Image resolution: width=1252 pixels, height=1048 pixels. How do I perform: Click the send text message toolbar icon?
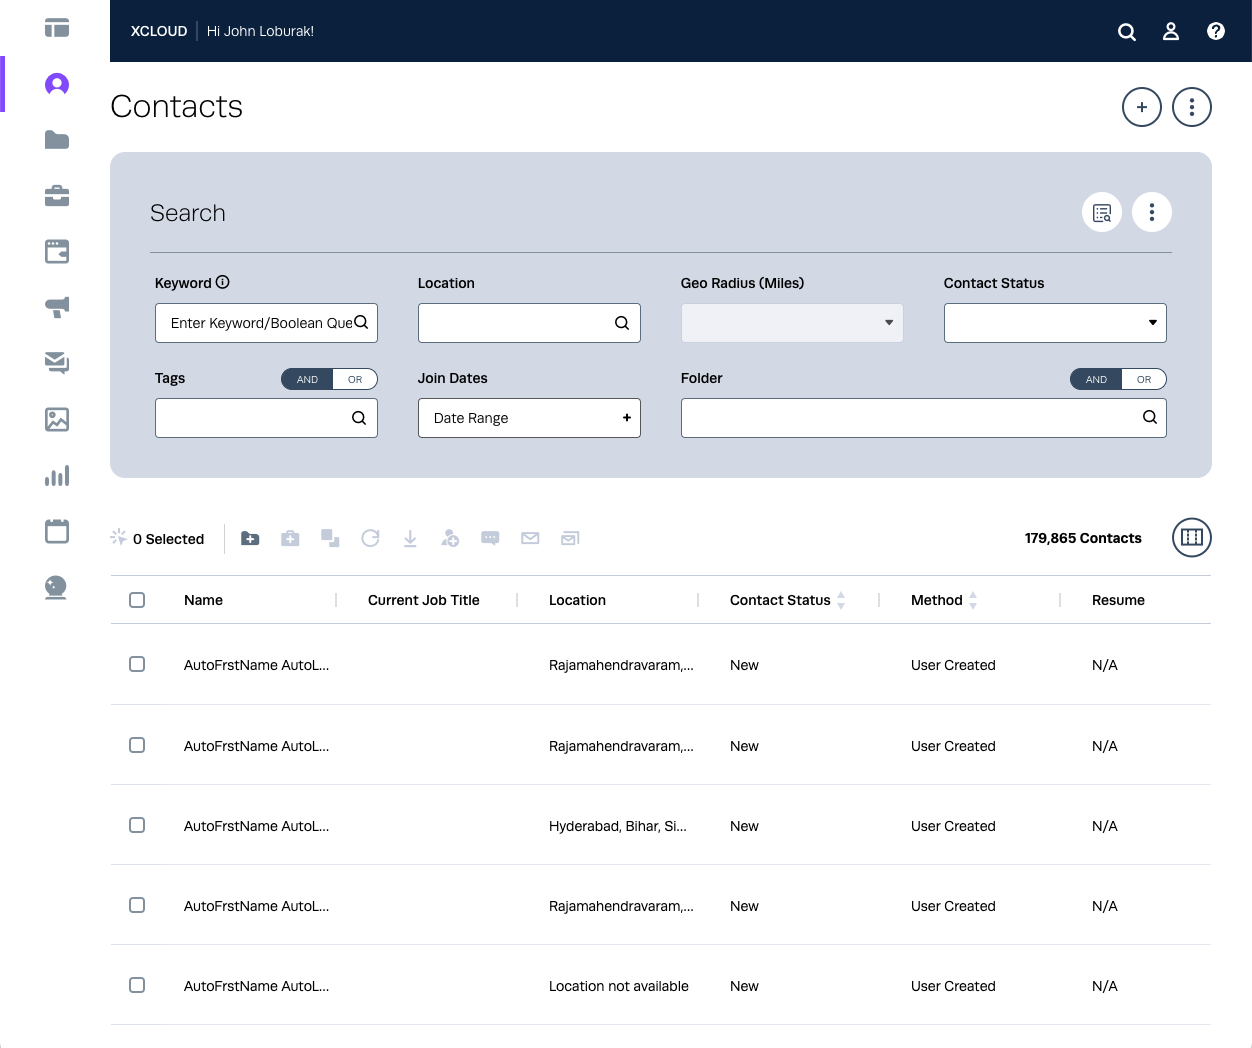490,538
